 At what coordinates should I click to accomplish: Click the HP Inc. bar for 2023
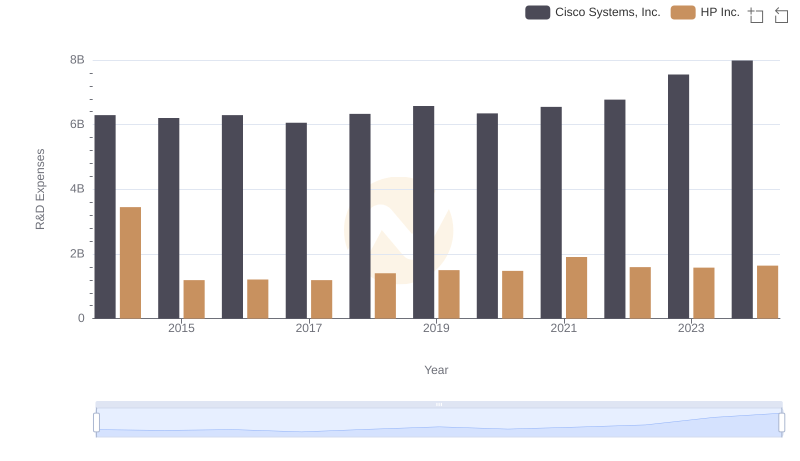[x=704, y=293]
